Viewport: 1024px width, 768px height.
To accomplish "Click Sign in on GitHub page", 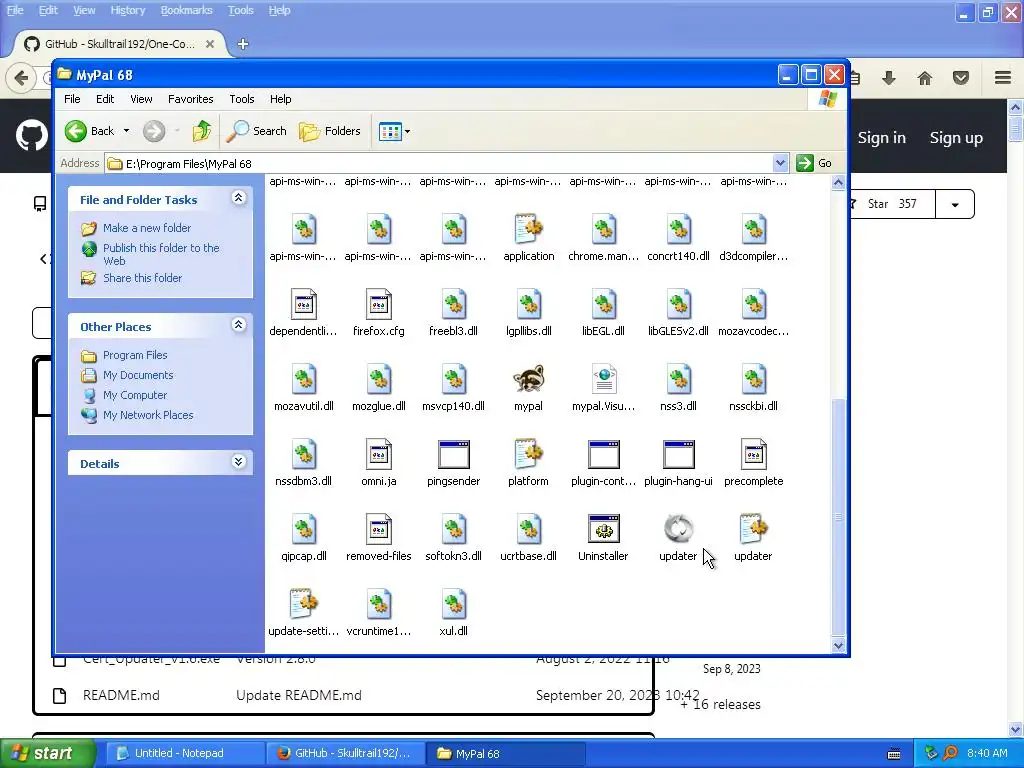I will coord(882,138).
